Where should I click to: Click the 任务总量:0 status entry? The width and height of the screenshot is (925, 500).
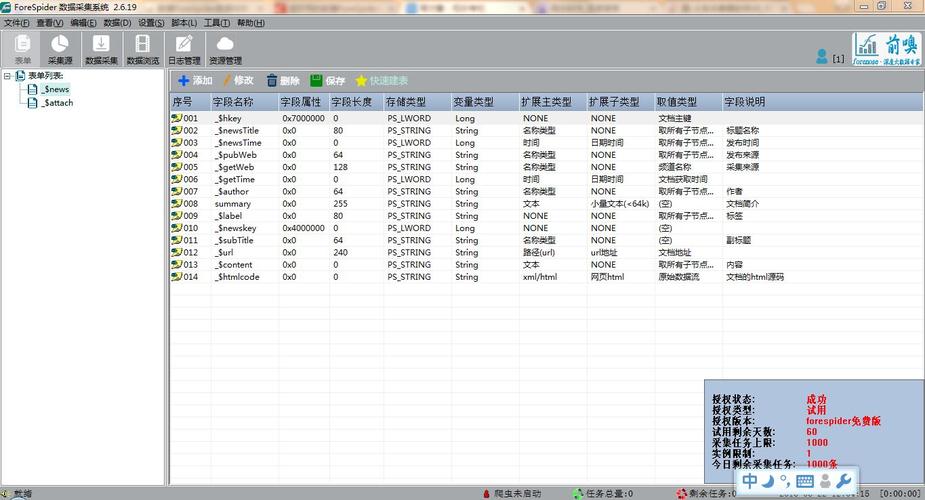click(x=603, y=494)
